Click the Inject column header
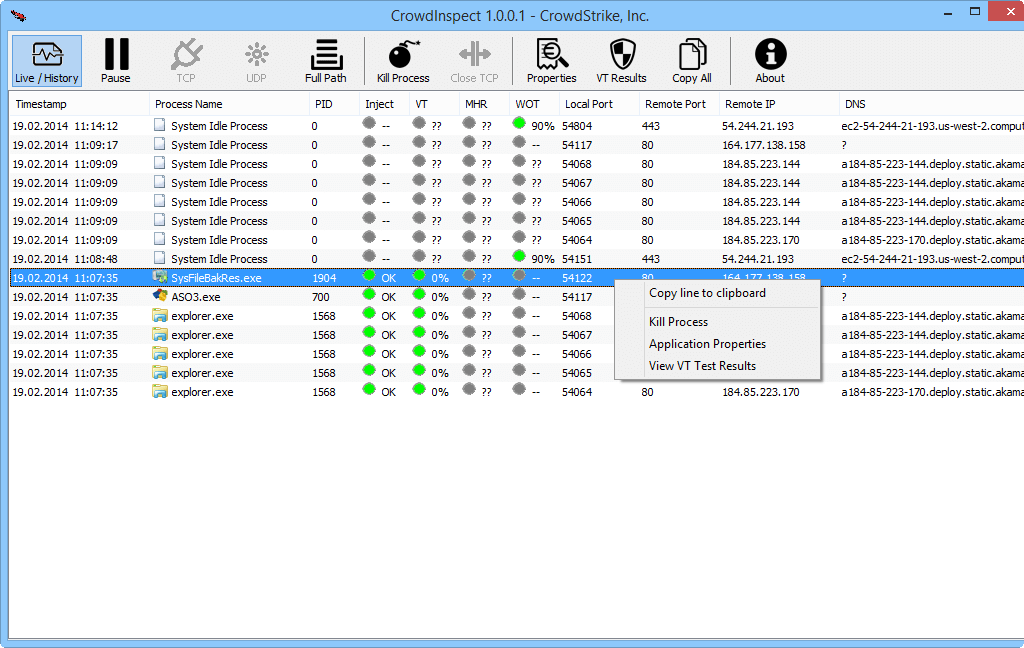 pyautogui.click(x=384, y=105)
